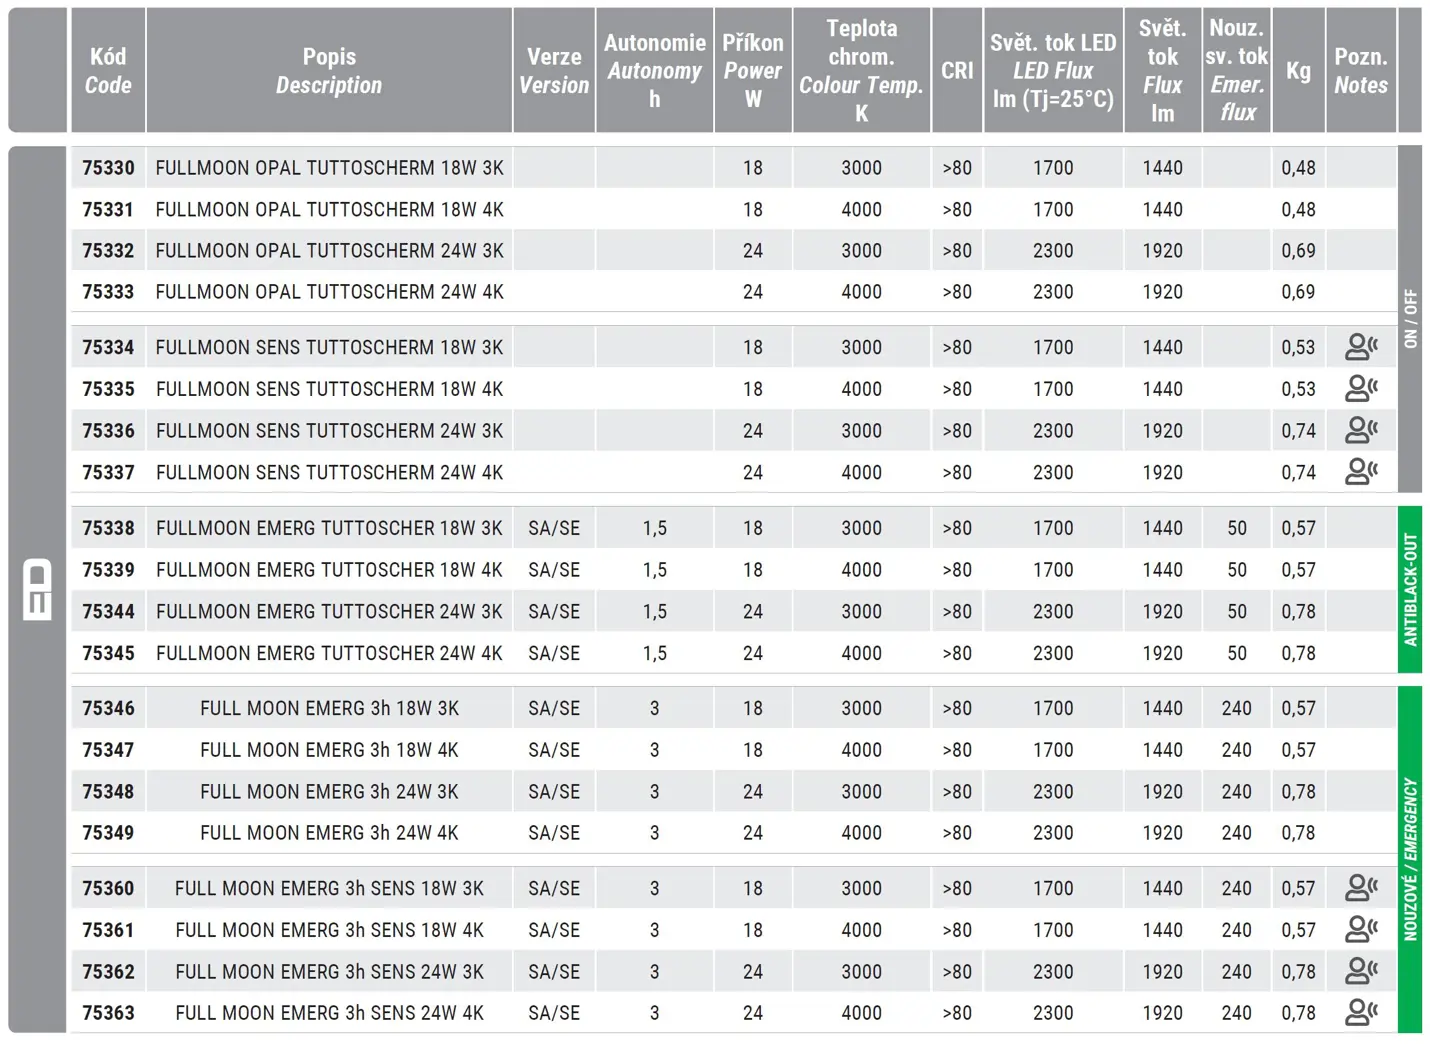This screenshot has width=1430, height=1047.
Task: Click the Verze Version column header
Action: pyautogui.click(x=554, y=71)
